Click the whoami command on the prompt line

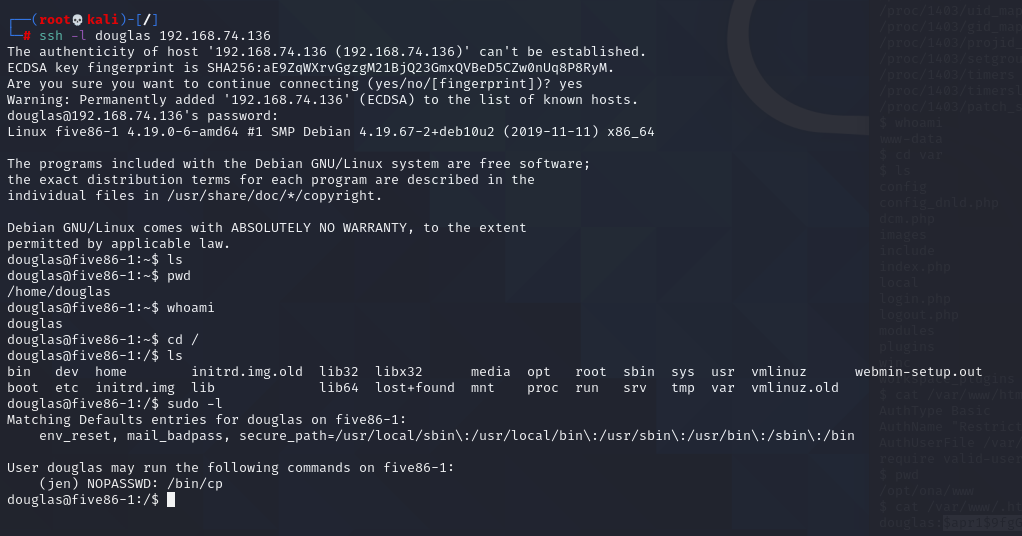(x=191, y=308)
